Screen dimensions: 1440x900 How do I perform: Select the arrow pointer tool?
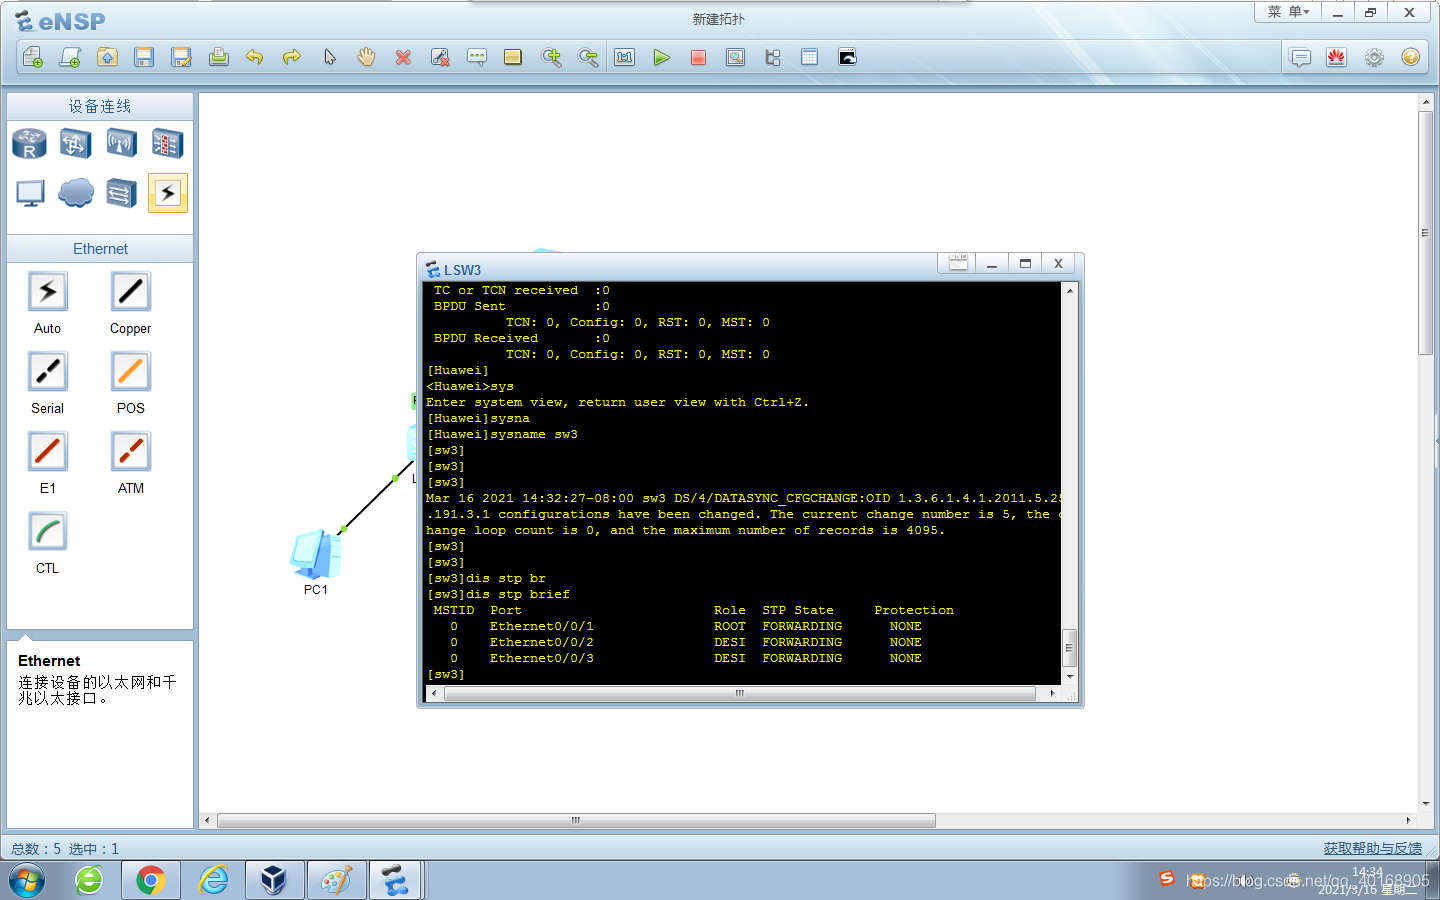329,57
